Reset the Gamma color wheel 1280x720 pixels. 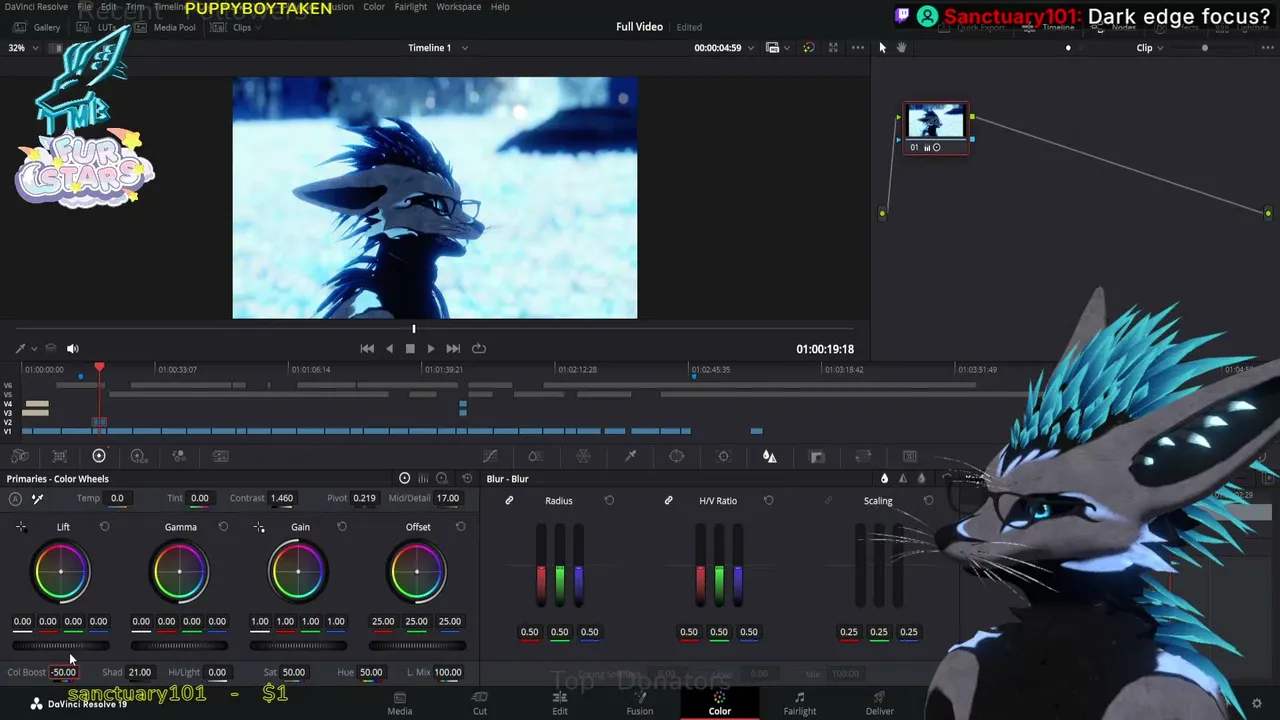coord(223,527)
